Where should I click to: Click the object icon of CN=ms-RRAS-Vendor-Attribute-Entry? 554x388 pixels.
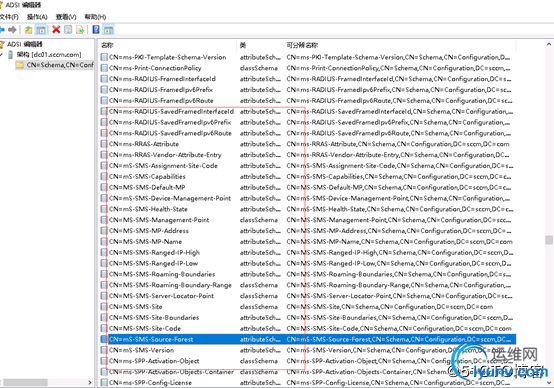pyautogui.click(x=104, y=155)
